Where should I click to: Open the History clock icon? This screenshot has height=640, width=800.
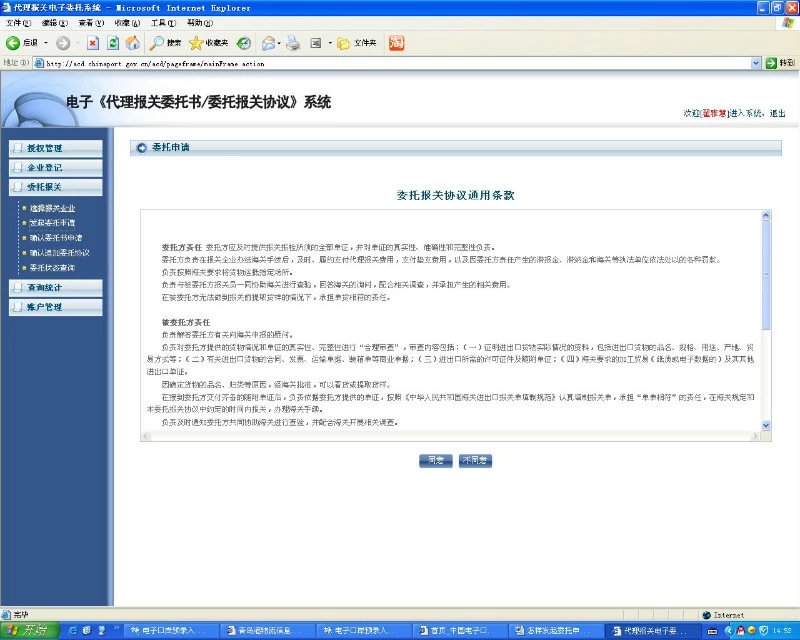244,43
